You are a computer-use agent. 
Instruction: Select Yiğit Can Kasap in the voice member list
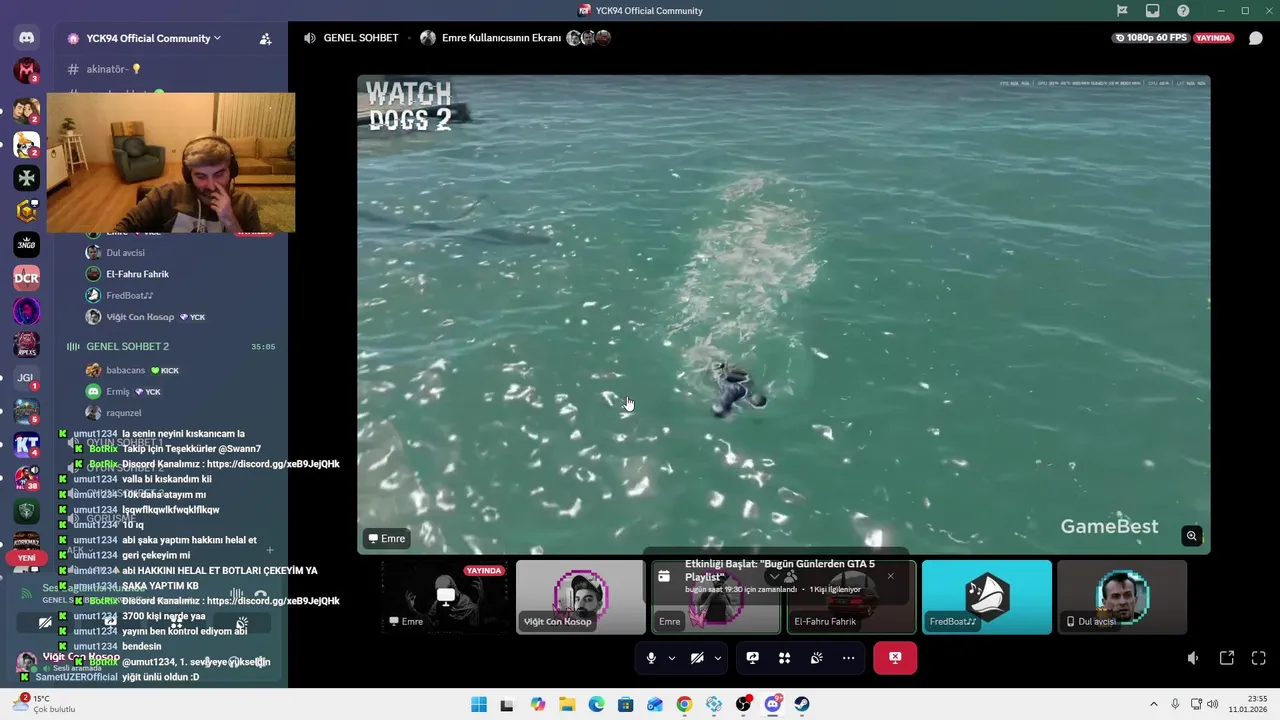tap(140, 317)
